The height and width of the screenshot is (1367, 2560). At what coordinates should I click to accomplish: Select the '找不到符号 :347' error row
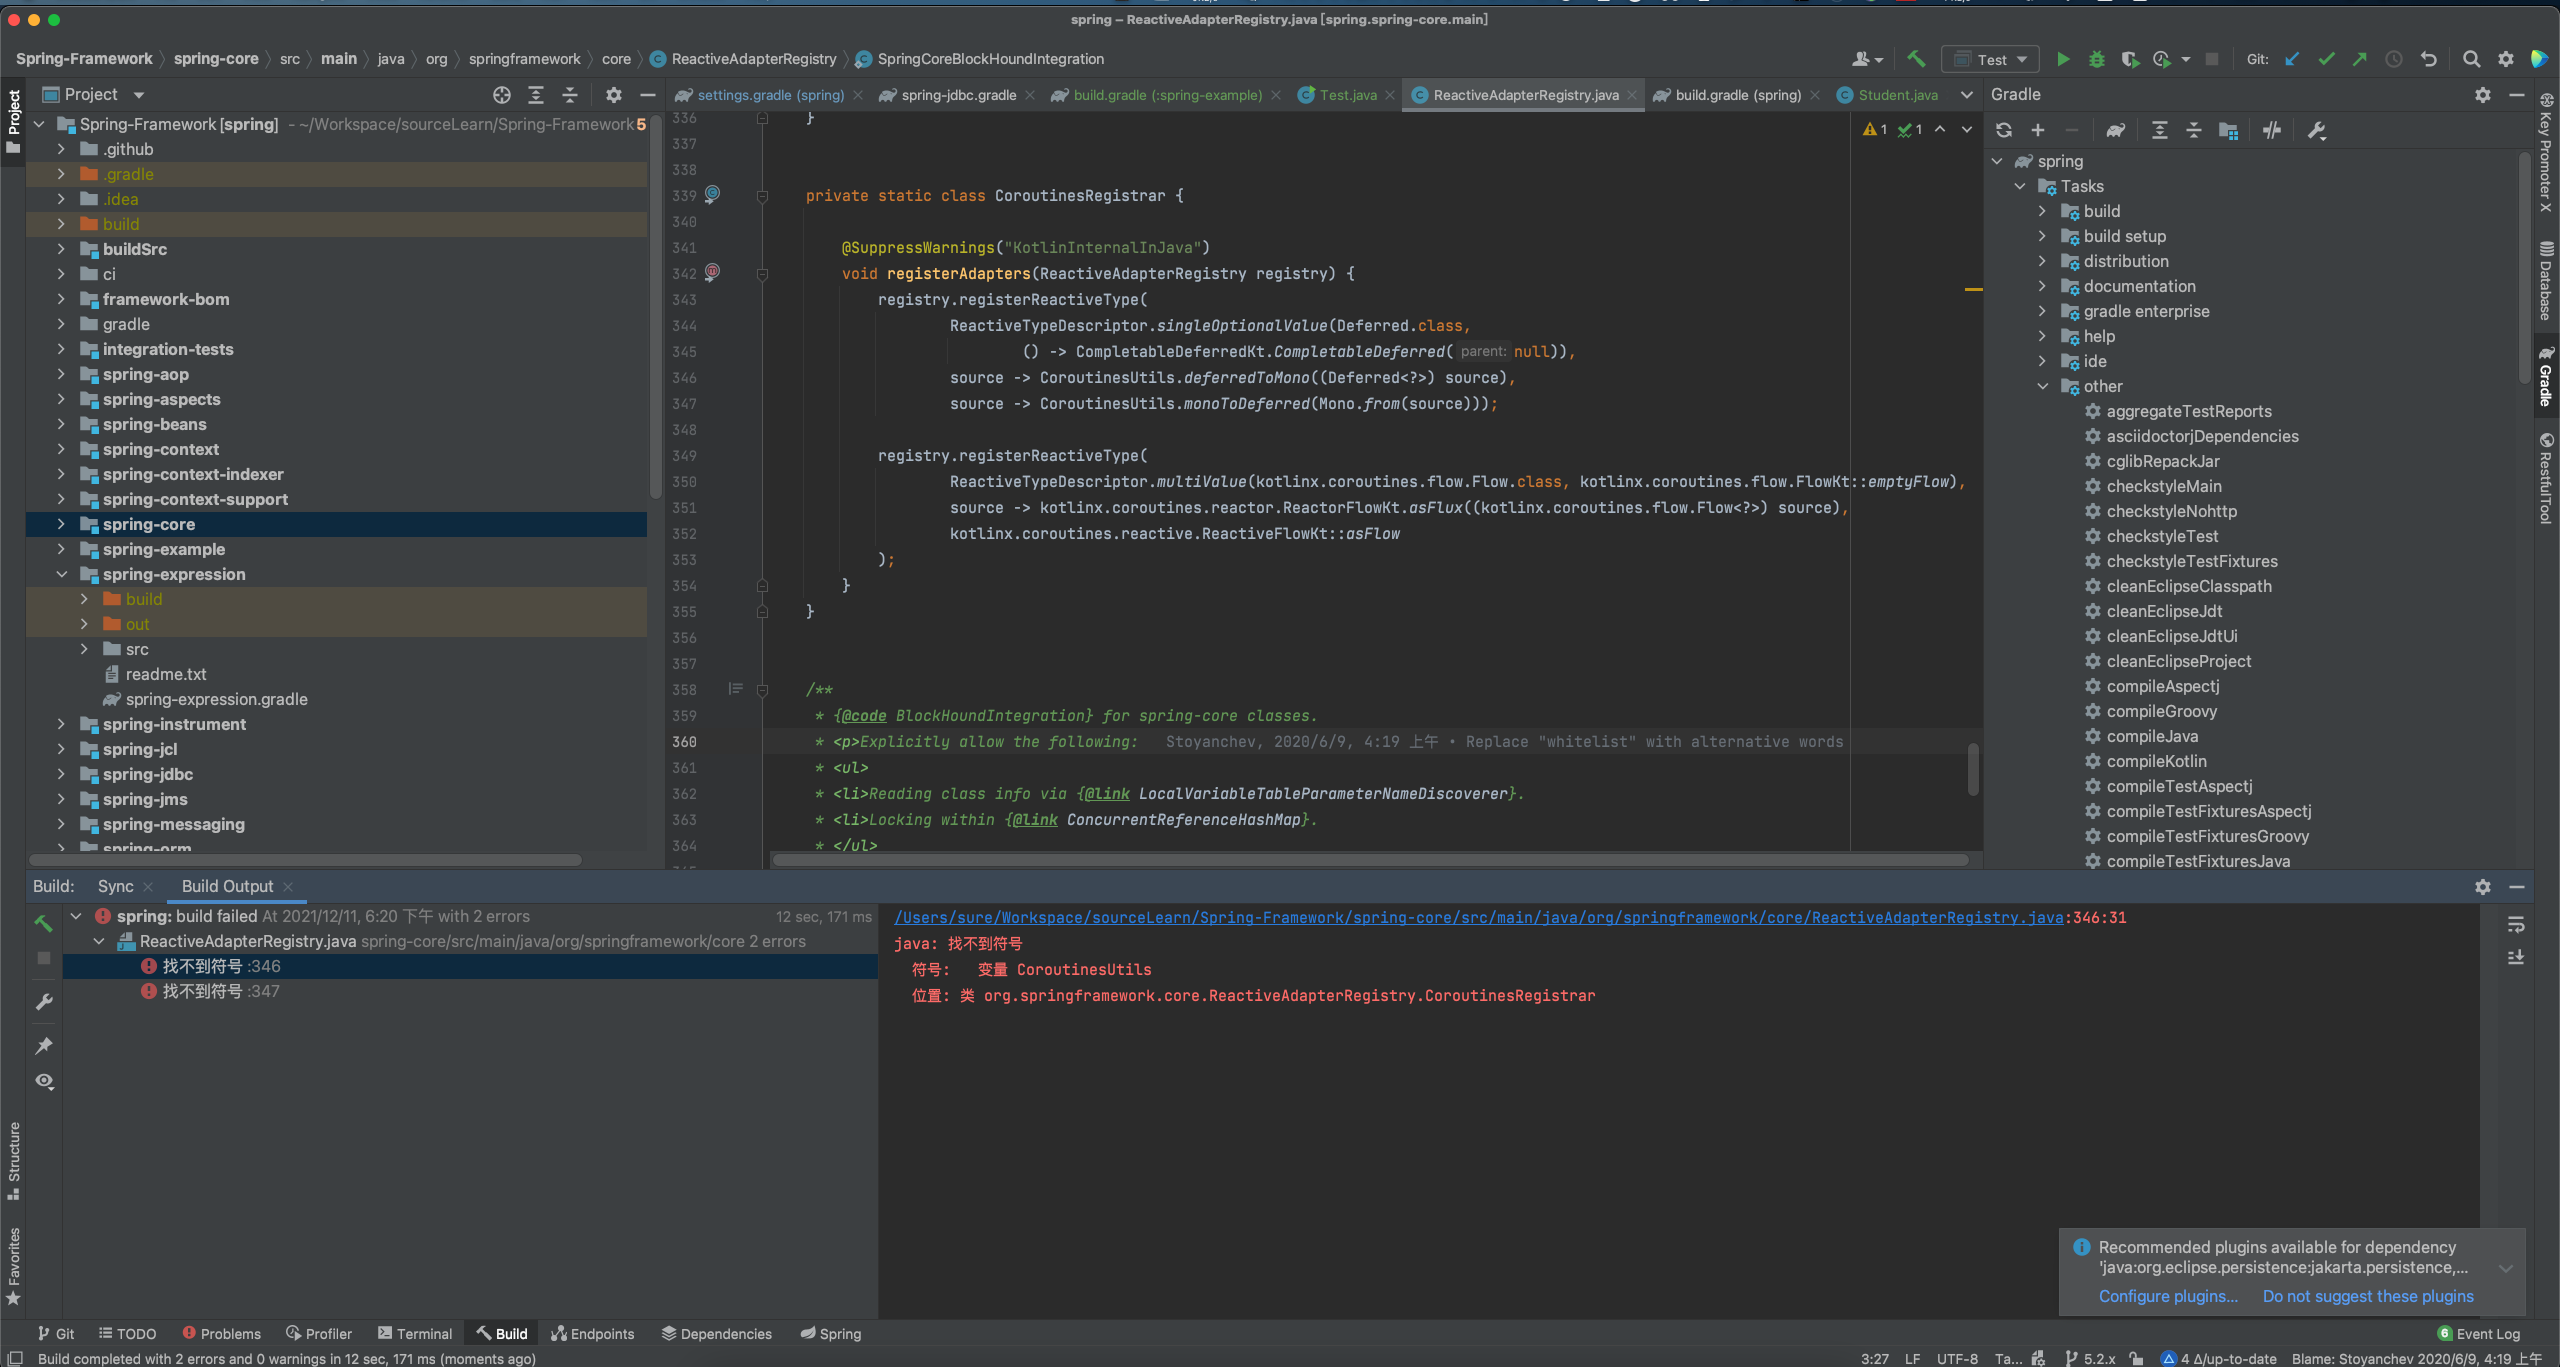click(470, 991)
